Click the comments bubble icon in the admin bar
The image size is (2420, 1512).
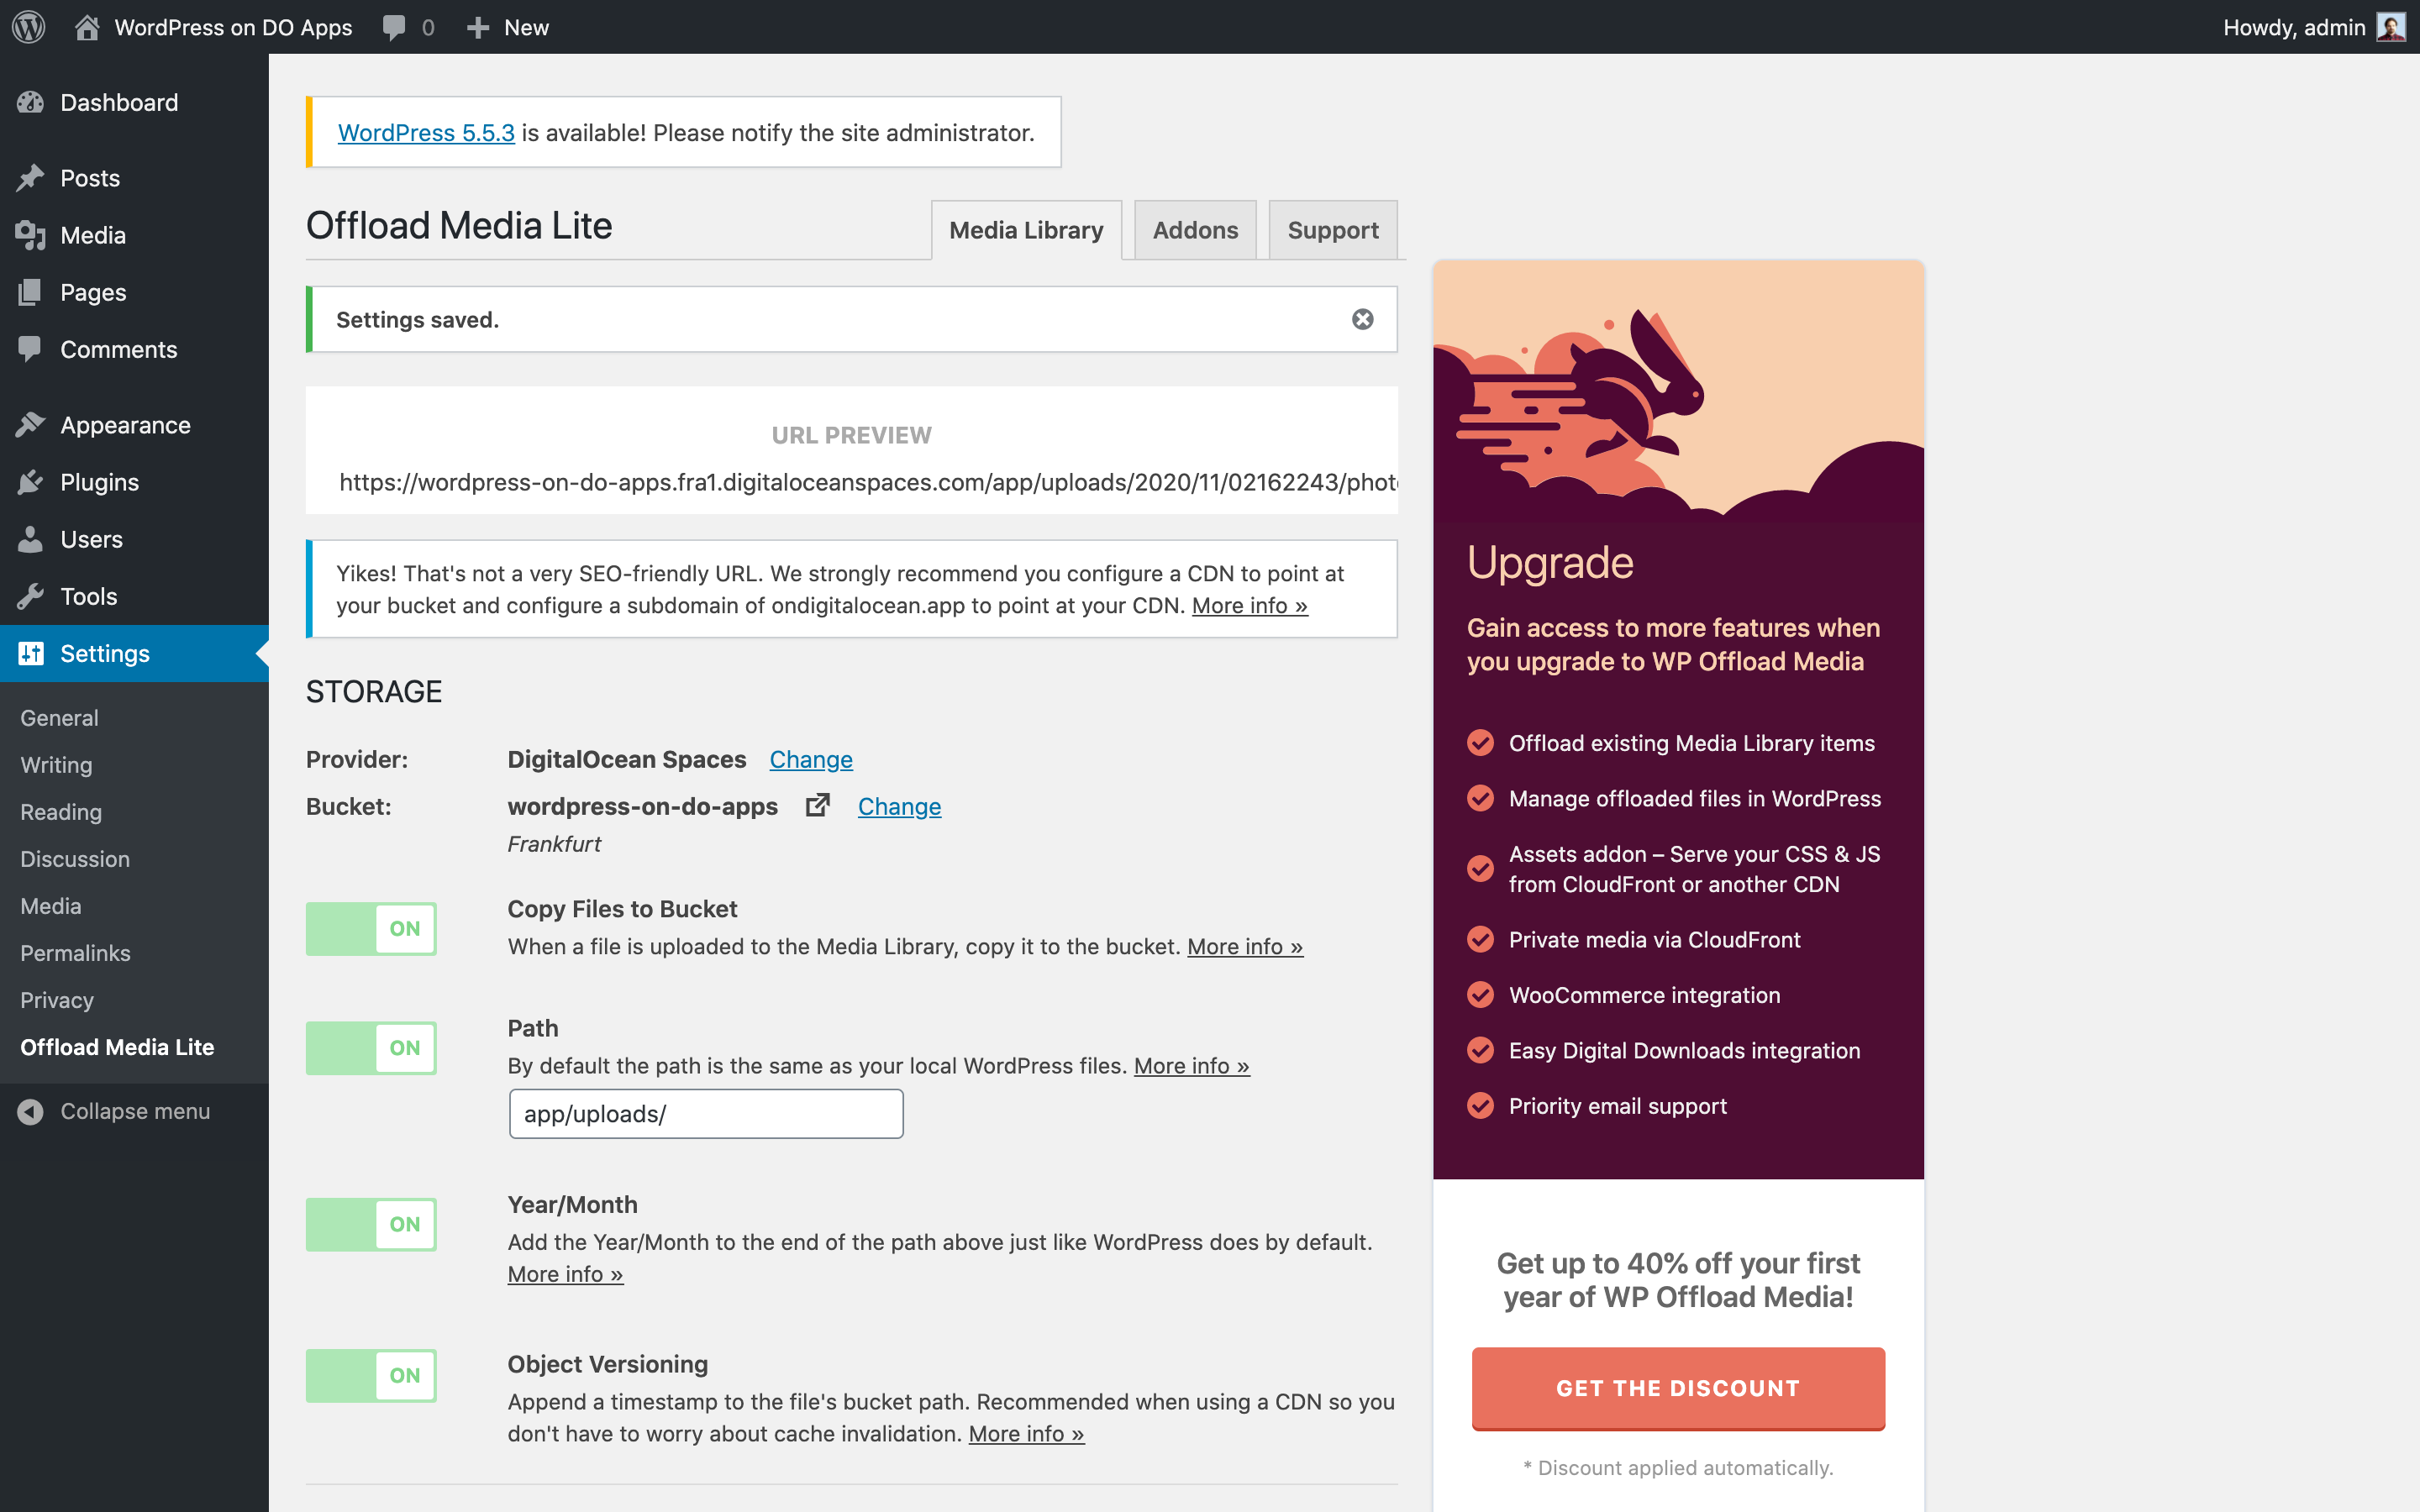point(394,27)
